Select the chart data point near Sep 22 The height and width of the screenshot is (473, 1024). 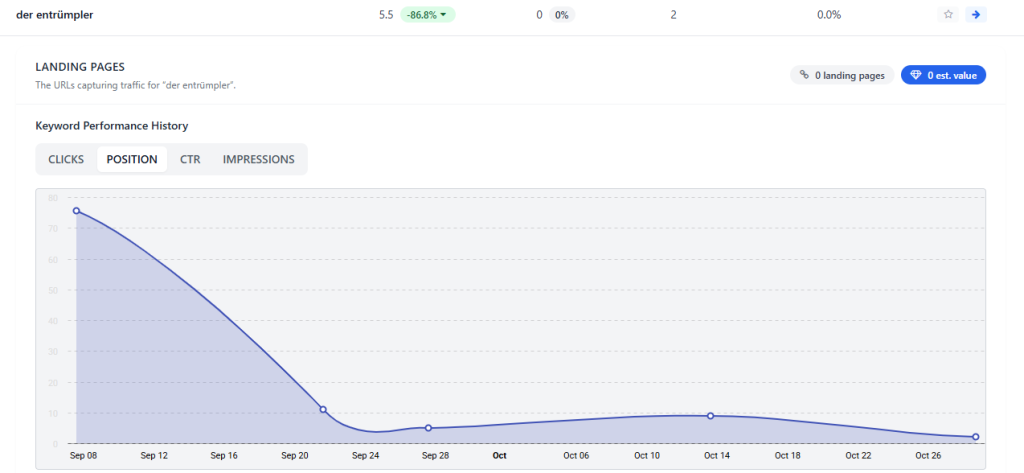click(323, 409)
